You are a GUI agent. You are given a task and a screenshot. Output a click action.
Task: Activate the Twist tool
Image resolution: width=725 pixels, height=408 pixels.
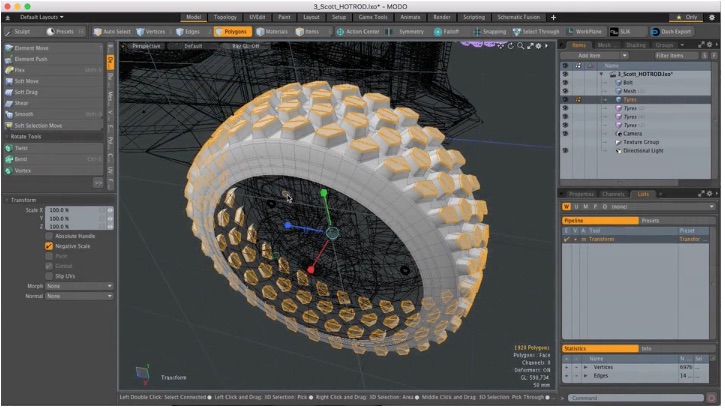click(53, 148)
